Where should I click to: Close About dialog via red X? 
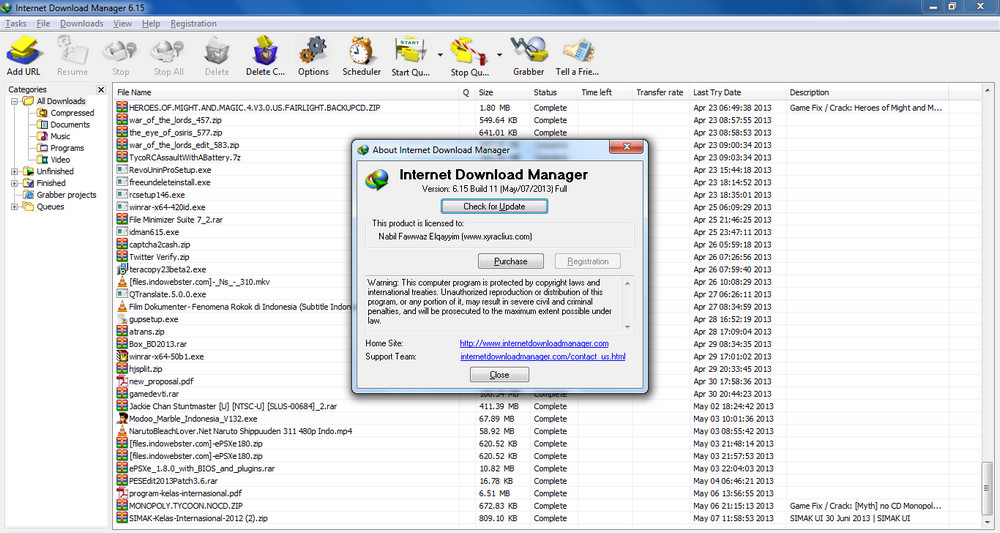click(626, 147)
